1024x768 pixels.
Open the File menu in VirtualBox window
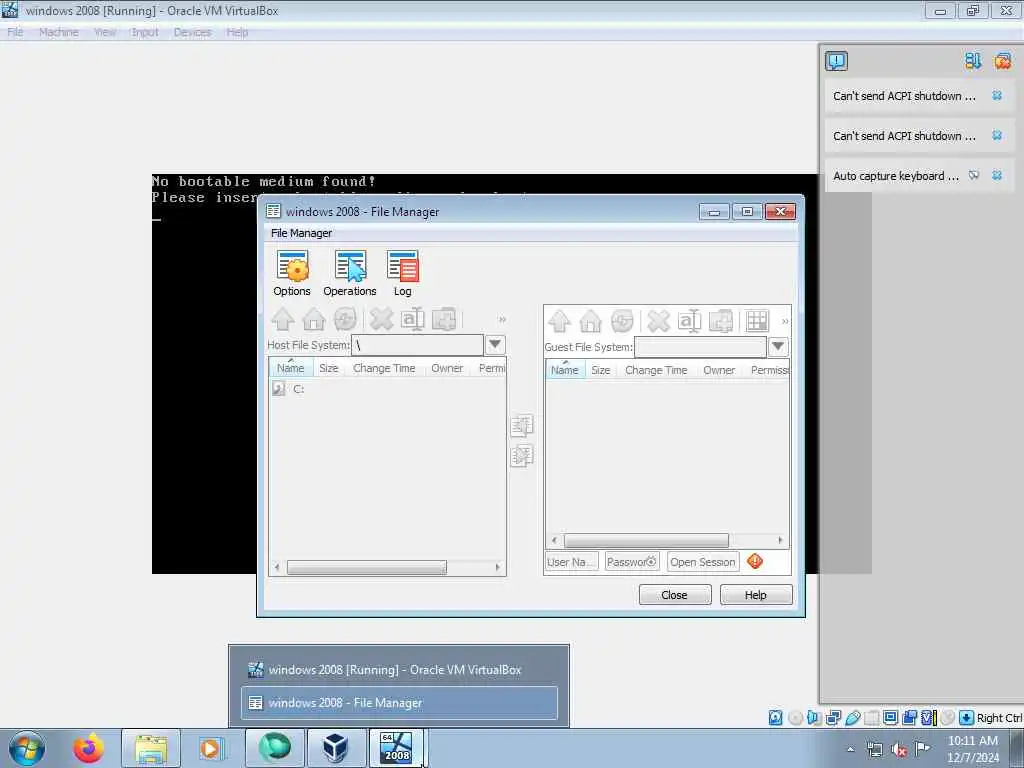pos(15,32)
